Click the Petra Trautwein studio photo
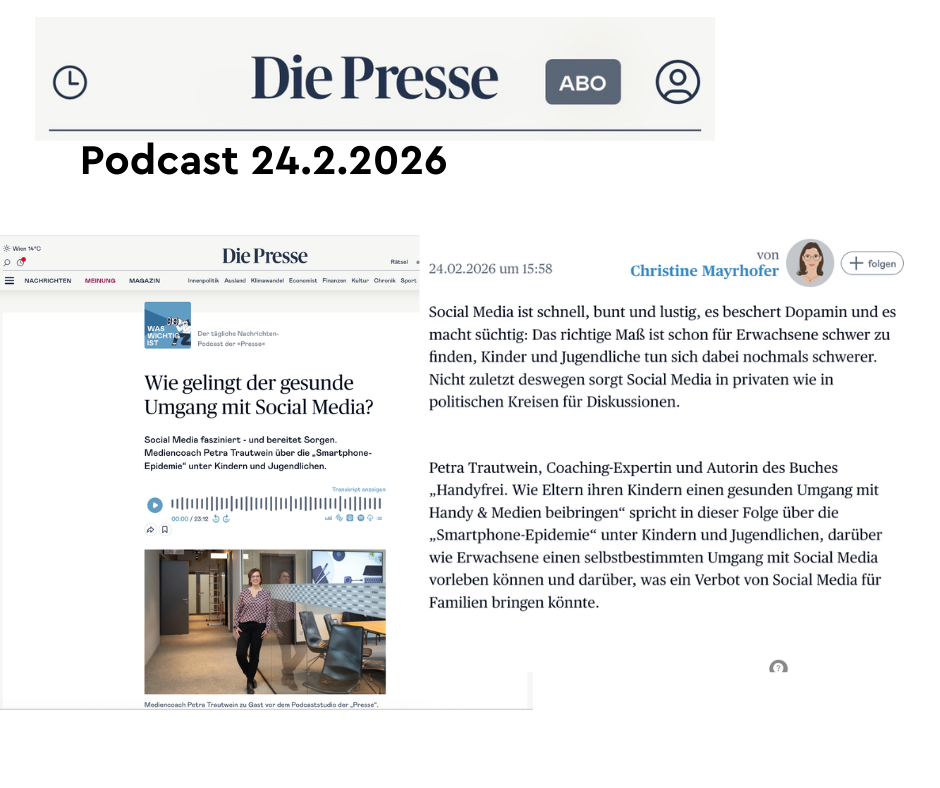The image size is (940, 788). 265,620
